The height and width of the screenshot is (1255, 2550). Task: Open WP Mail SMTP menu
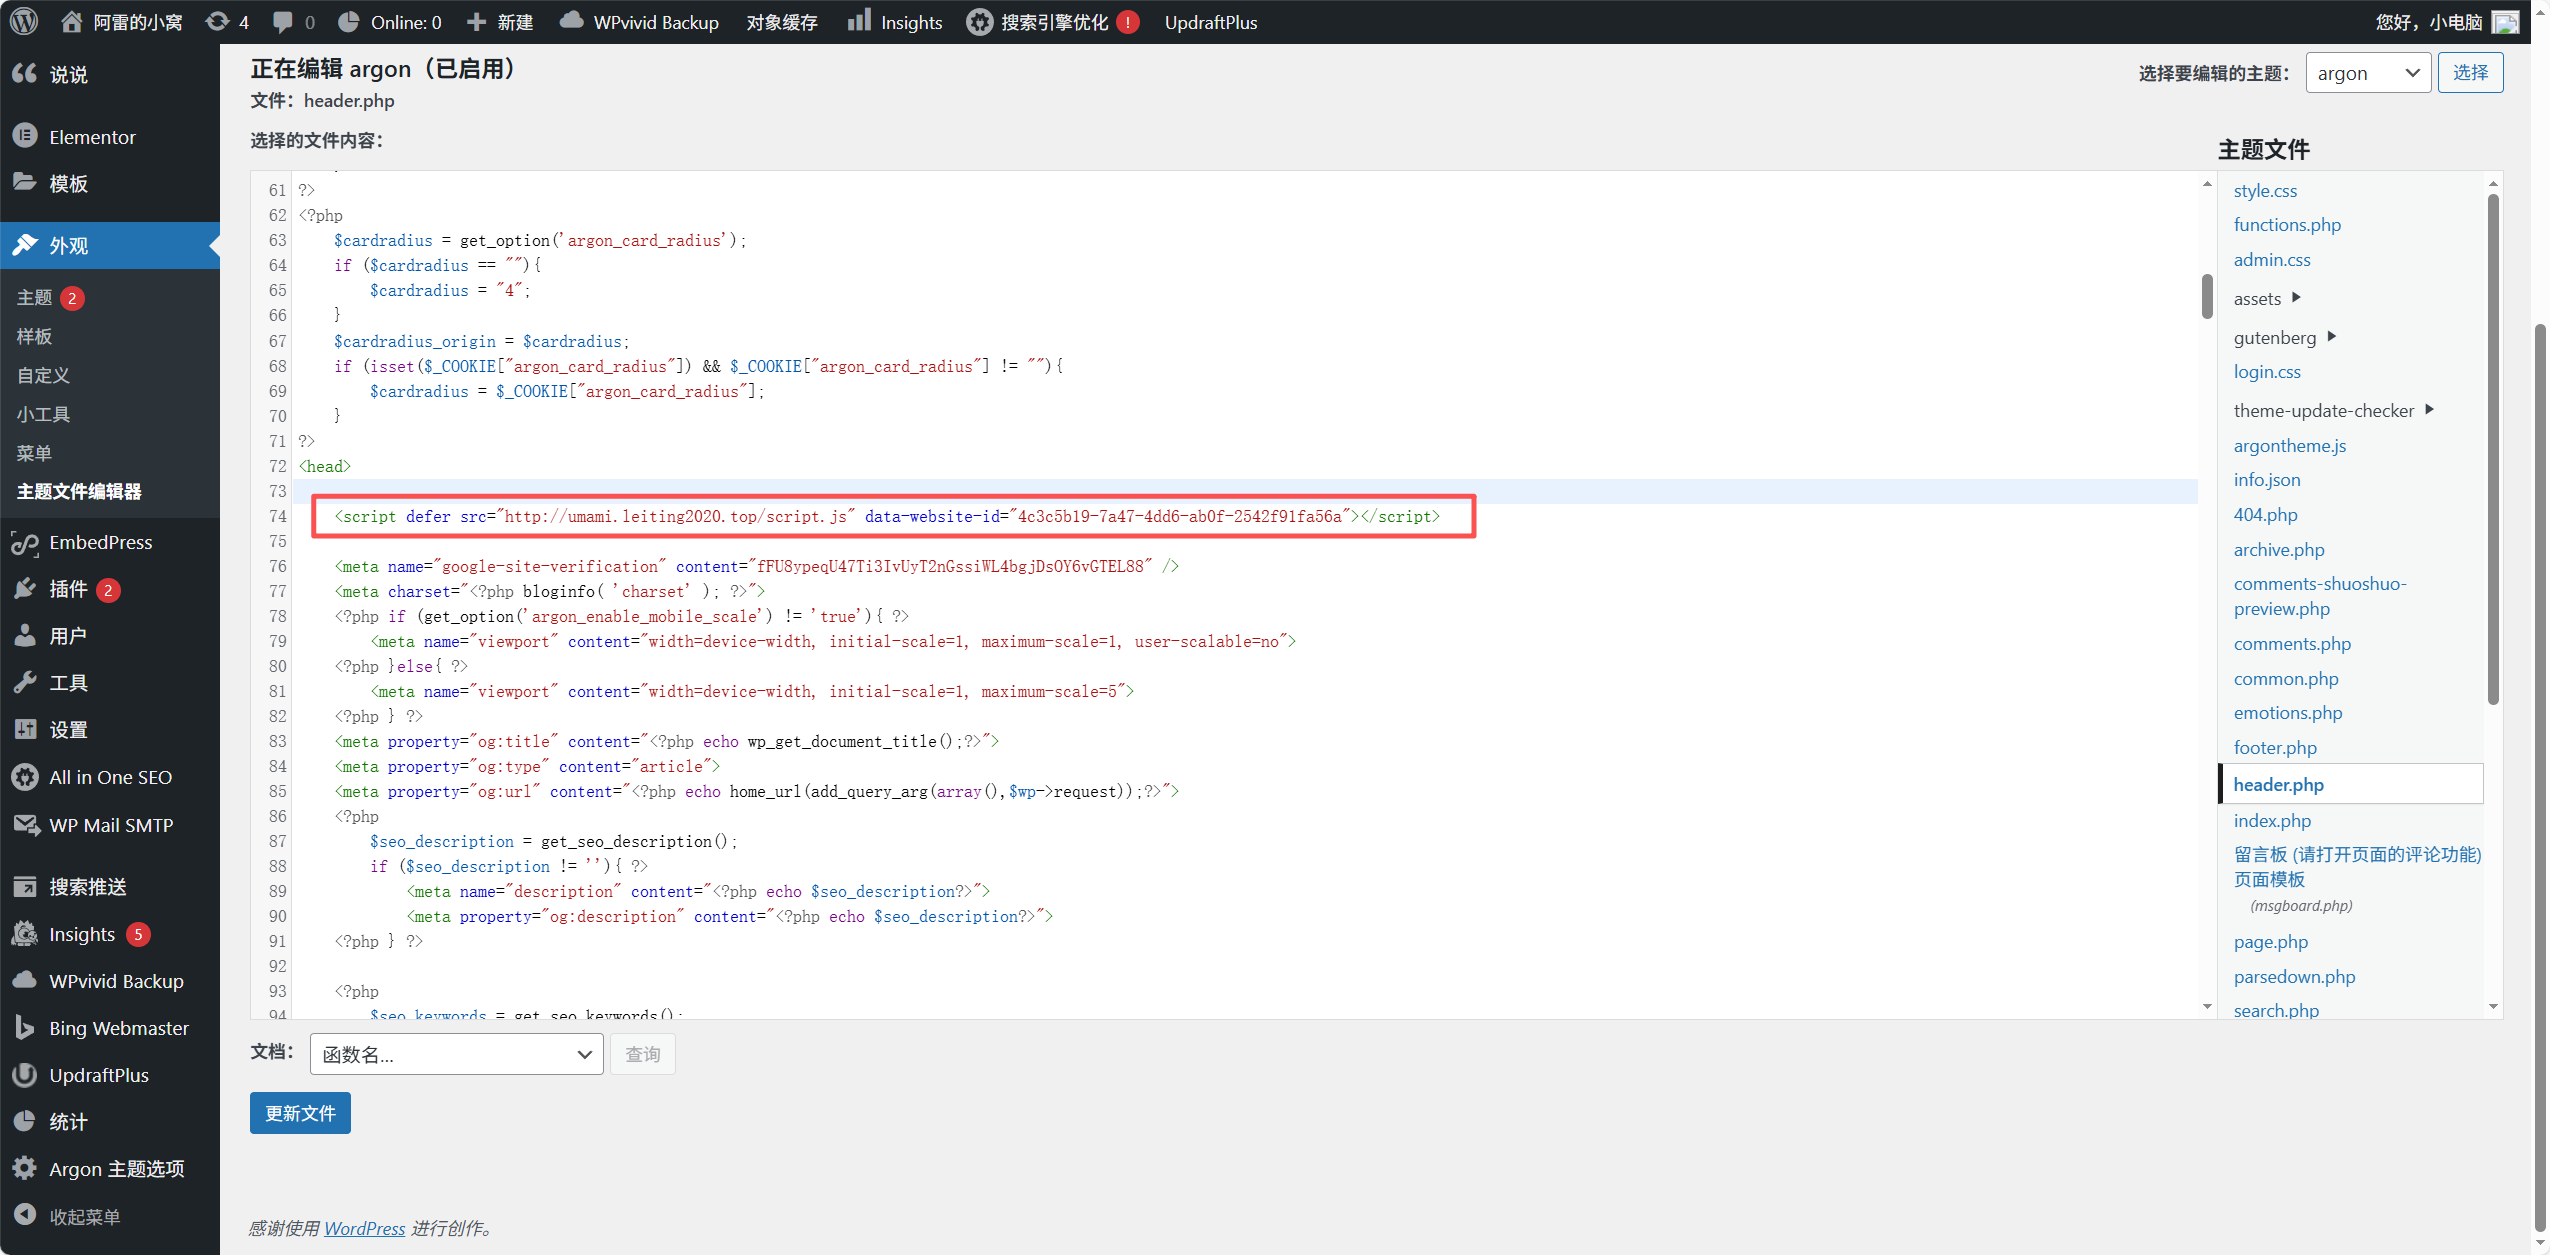(111, 825)
